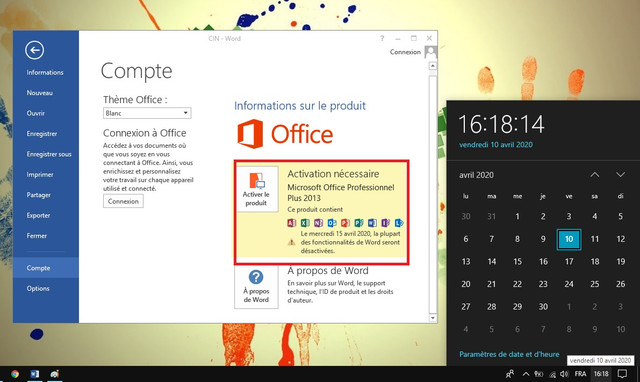The height and width of the screenshot is (382, 640).
Task: Click the OneNote app icon
Action: coord(318,223)
